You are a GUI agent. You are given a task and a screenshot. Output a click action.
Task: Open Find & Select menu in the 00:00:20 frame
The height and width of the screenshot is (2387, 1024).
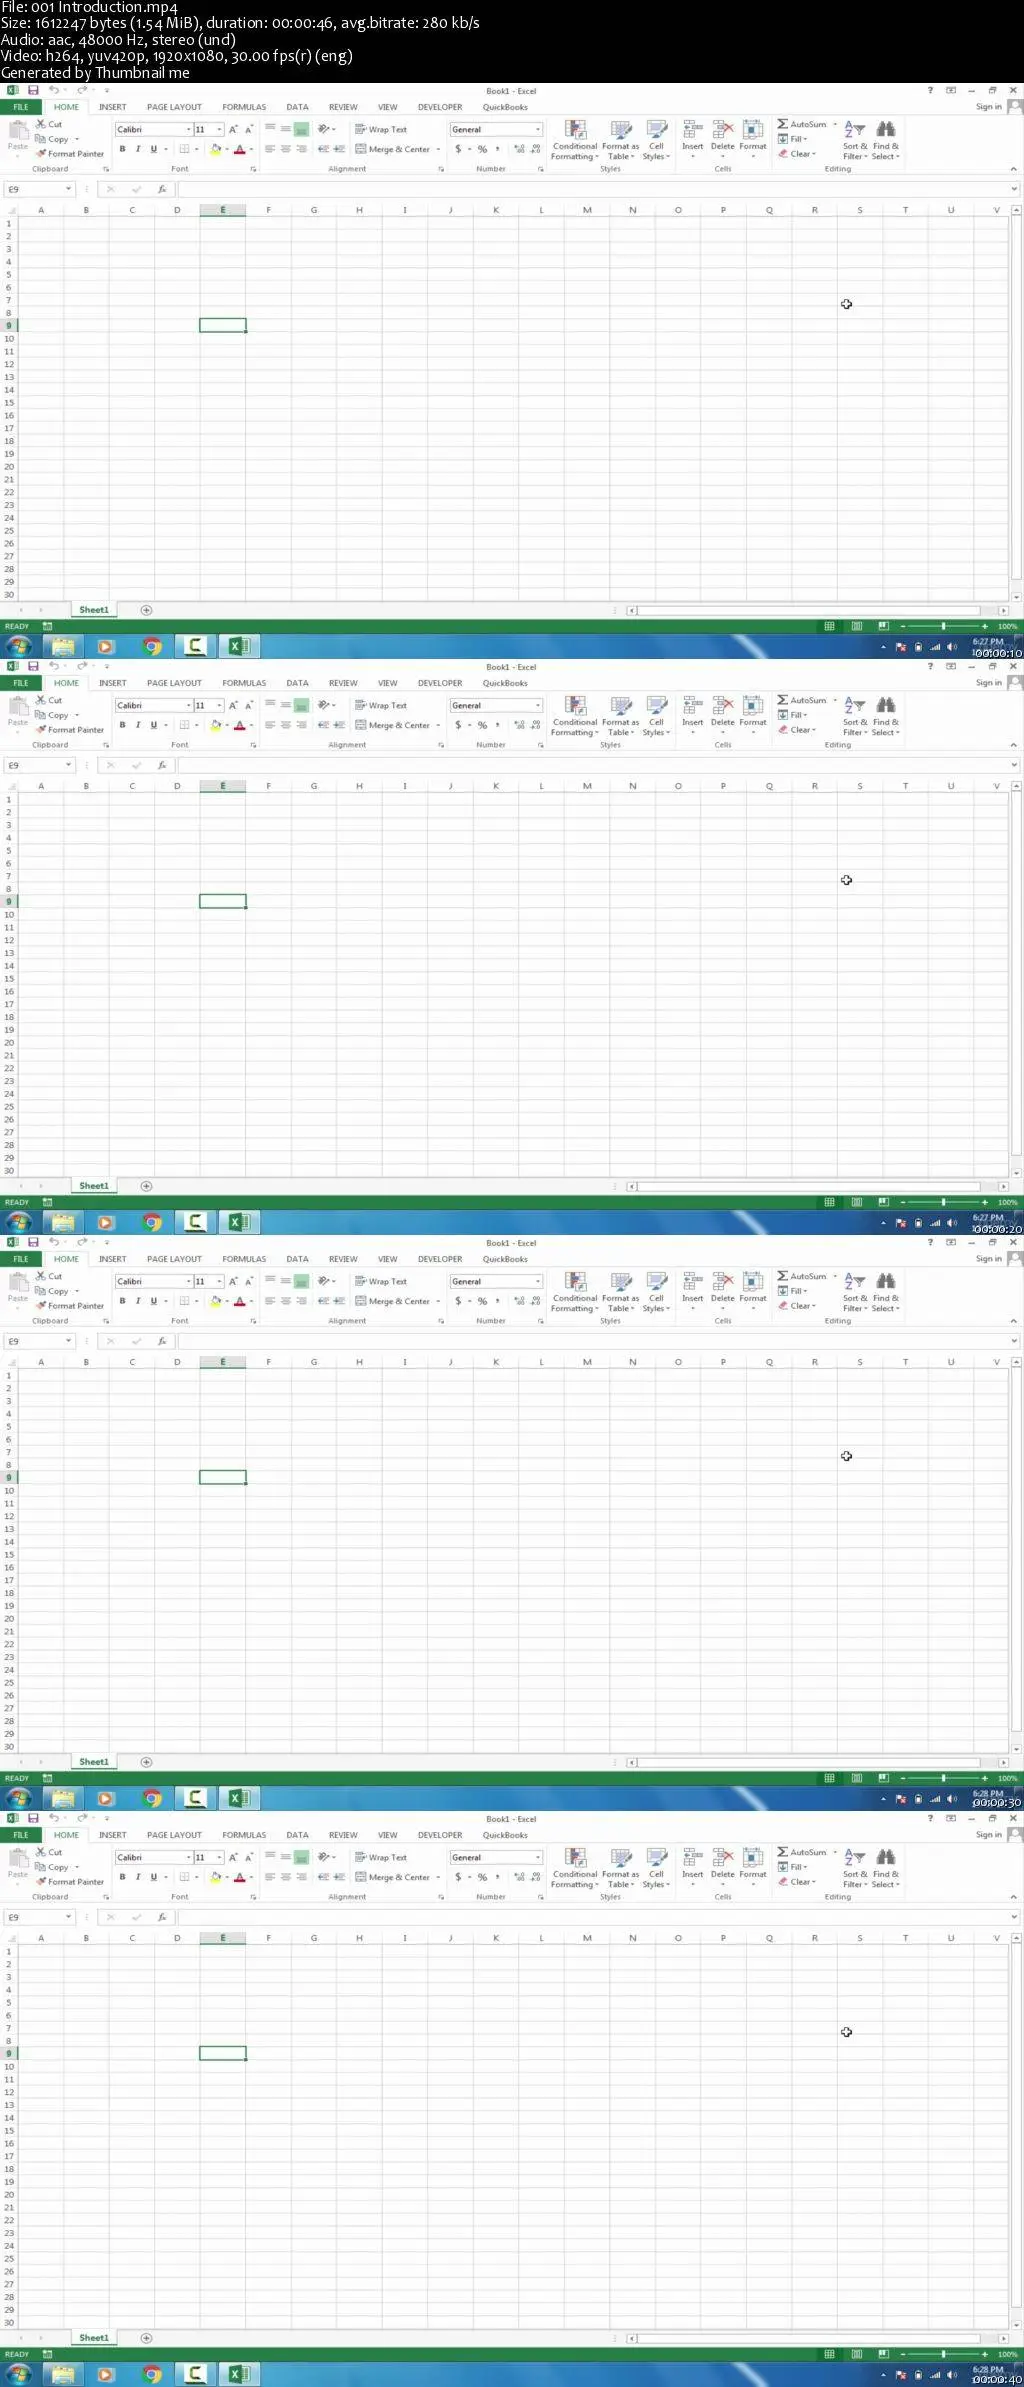pos(886,715)
